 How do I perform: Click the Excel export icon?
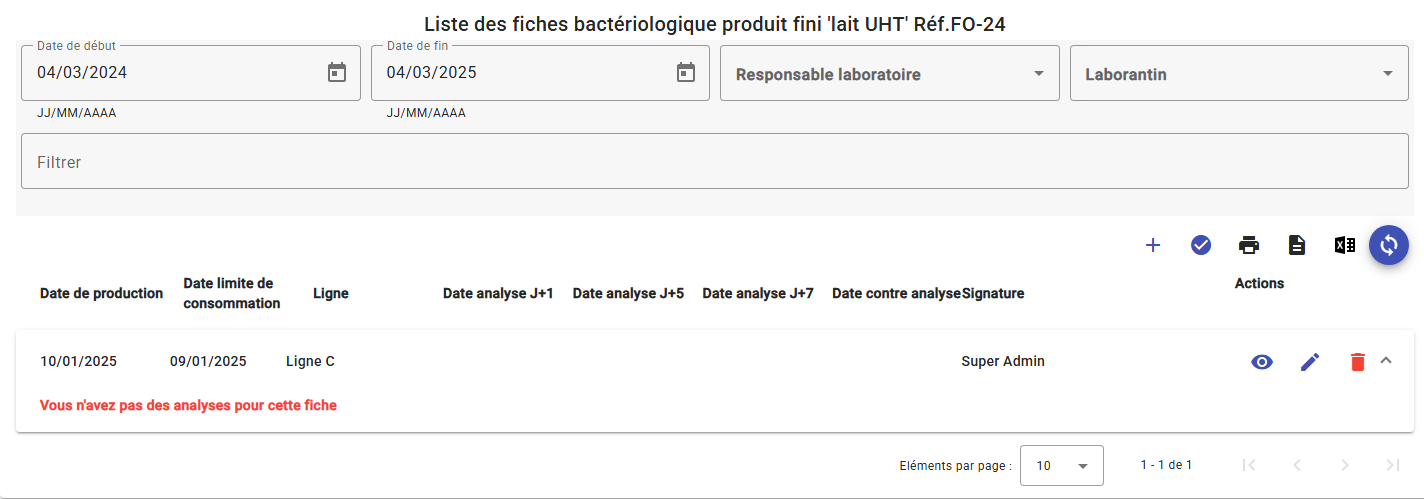click(x=1345, y=245)
